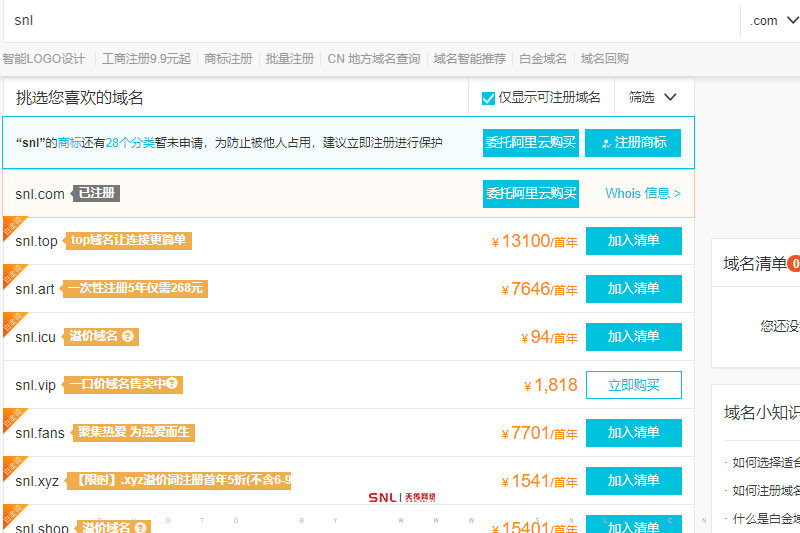The image size is (800, 533).
Task: Add snl.top to list with 加入清单
Action: coord(633,241)
